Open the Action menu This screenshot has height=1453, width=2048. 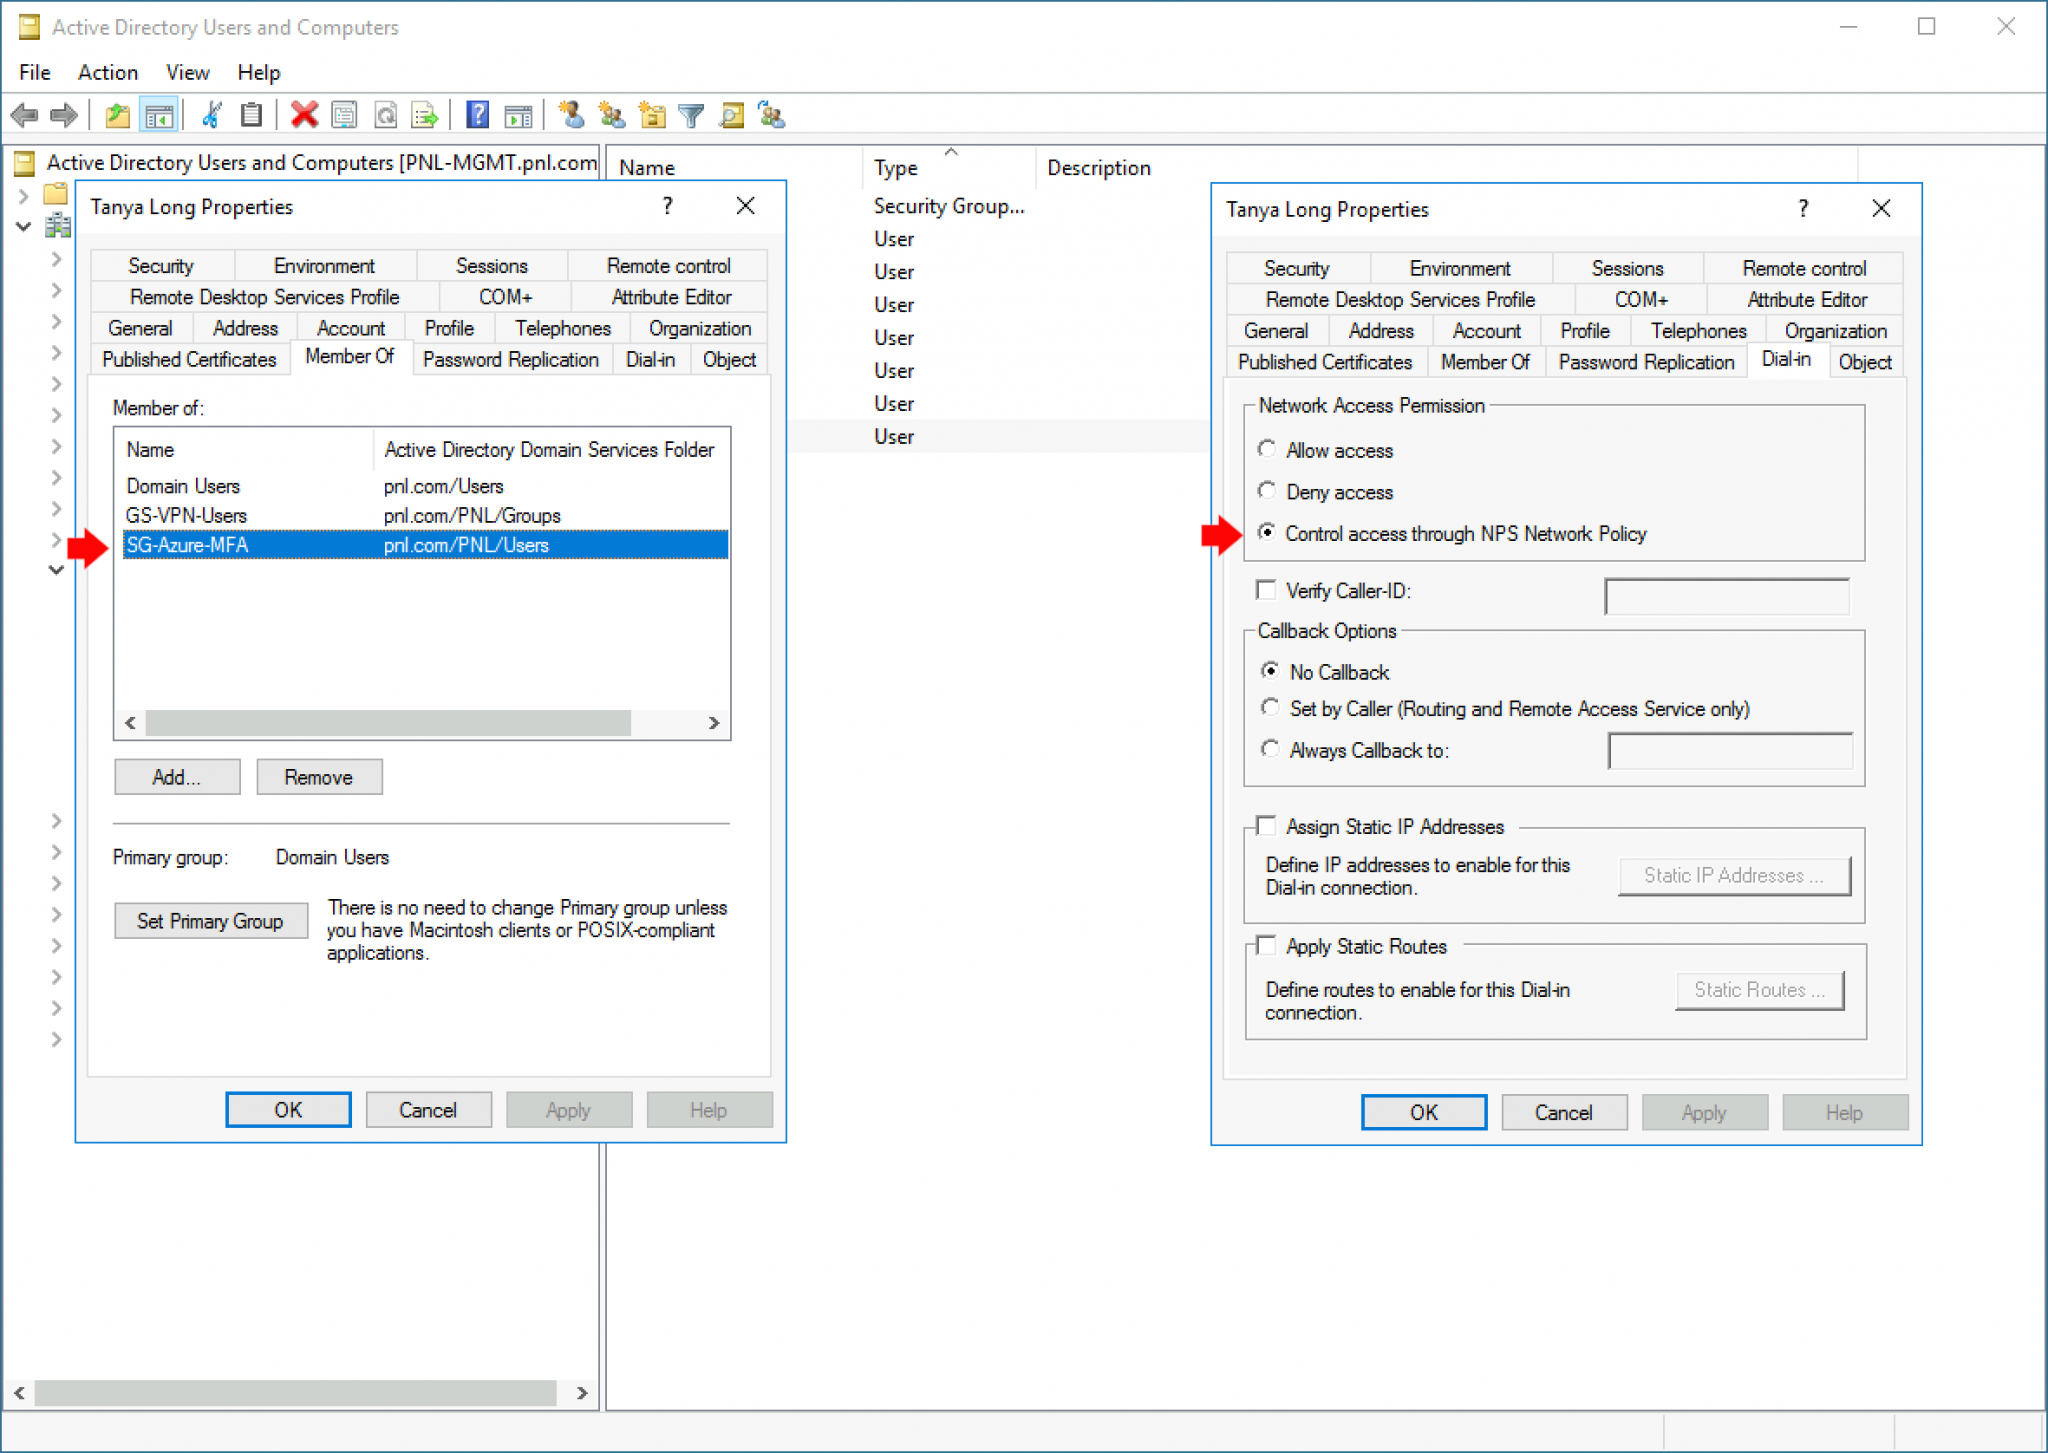pyautogui.click(x=107, y=72)
